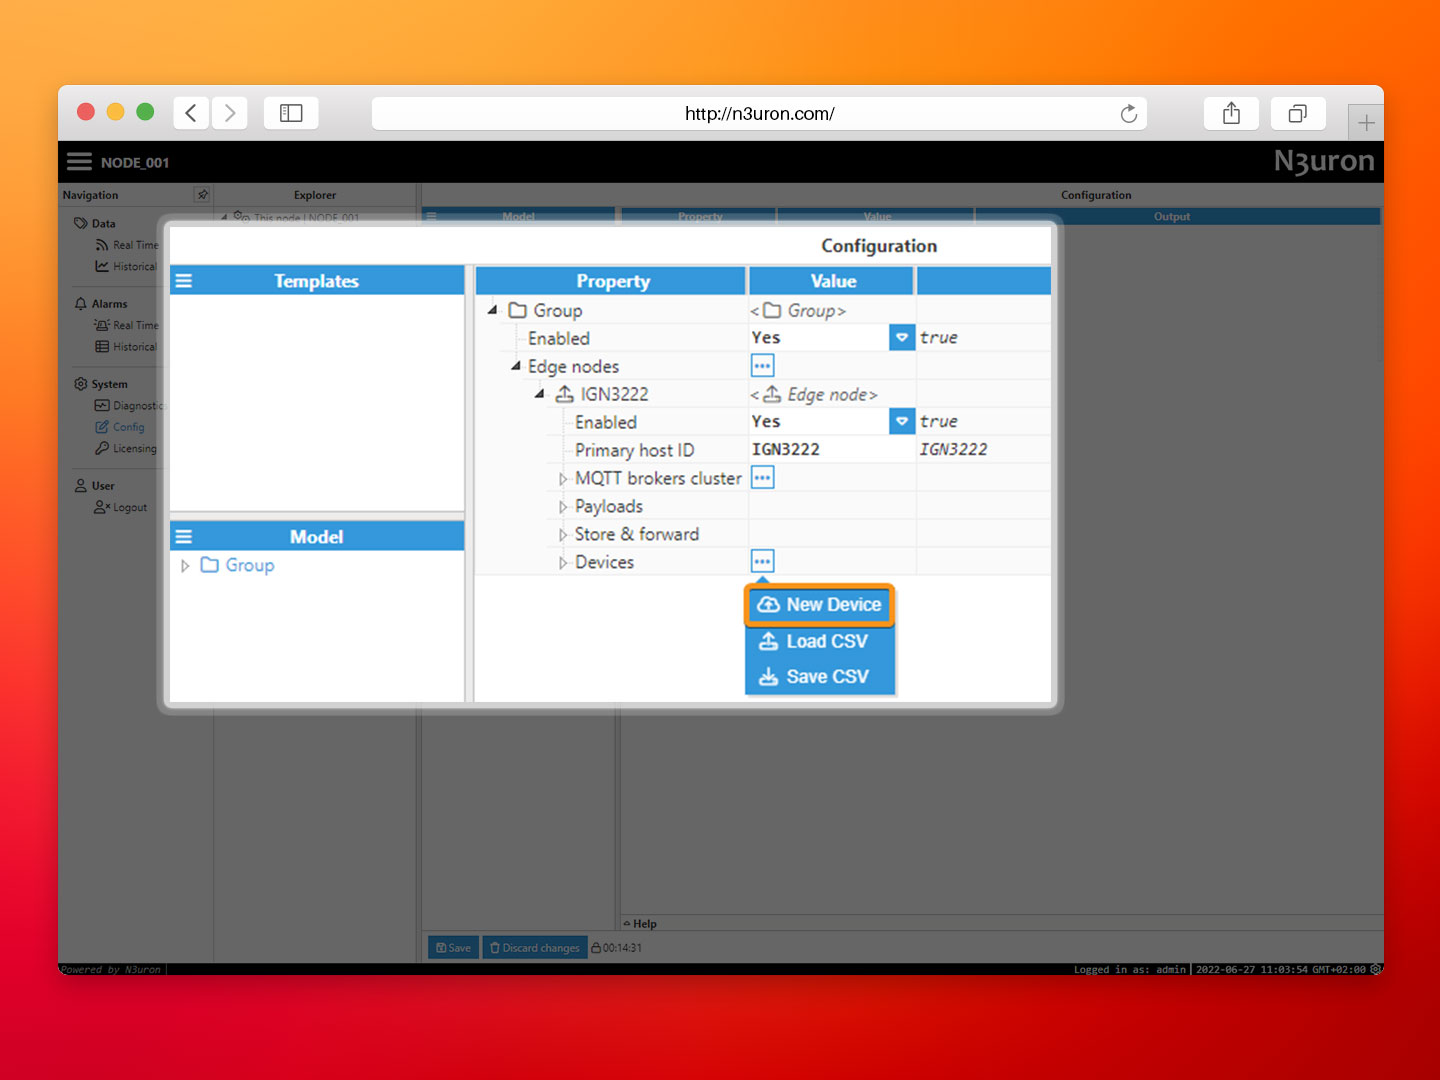Log out via the Logout item
Image resolution: width=1440 pixels, height=1080 pixels.
coord(121,508)
